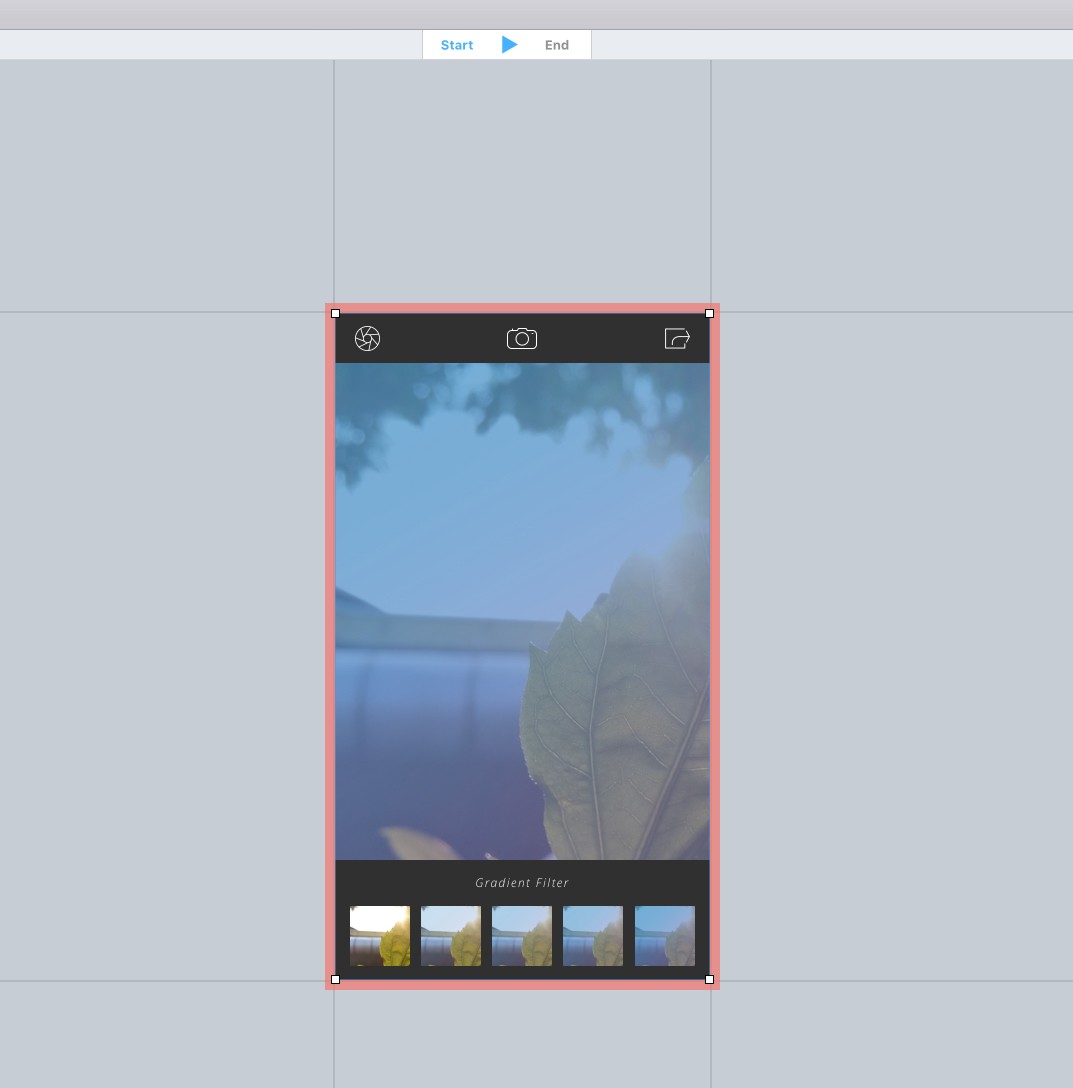Choose the middle filter thumbnail

[x=522, y=936]
